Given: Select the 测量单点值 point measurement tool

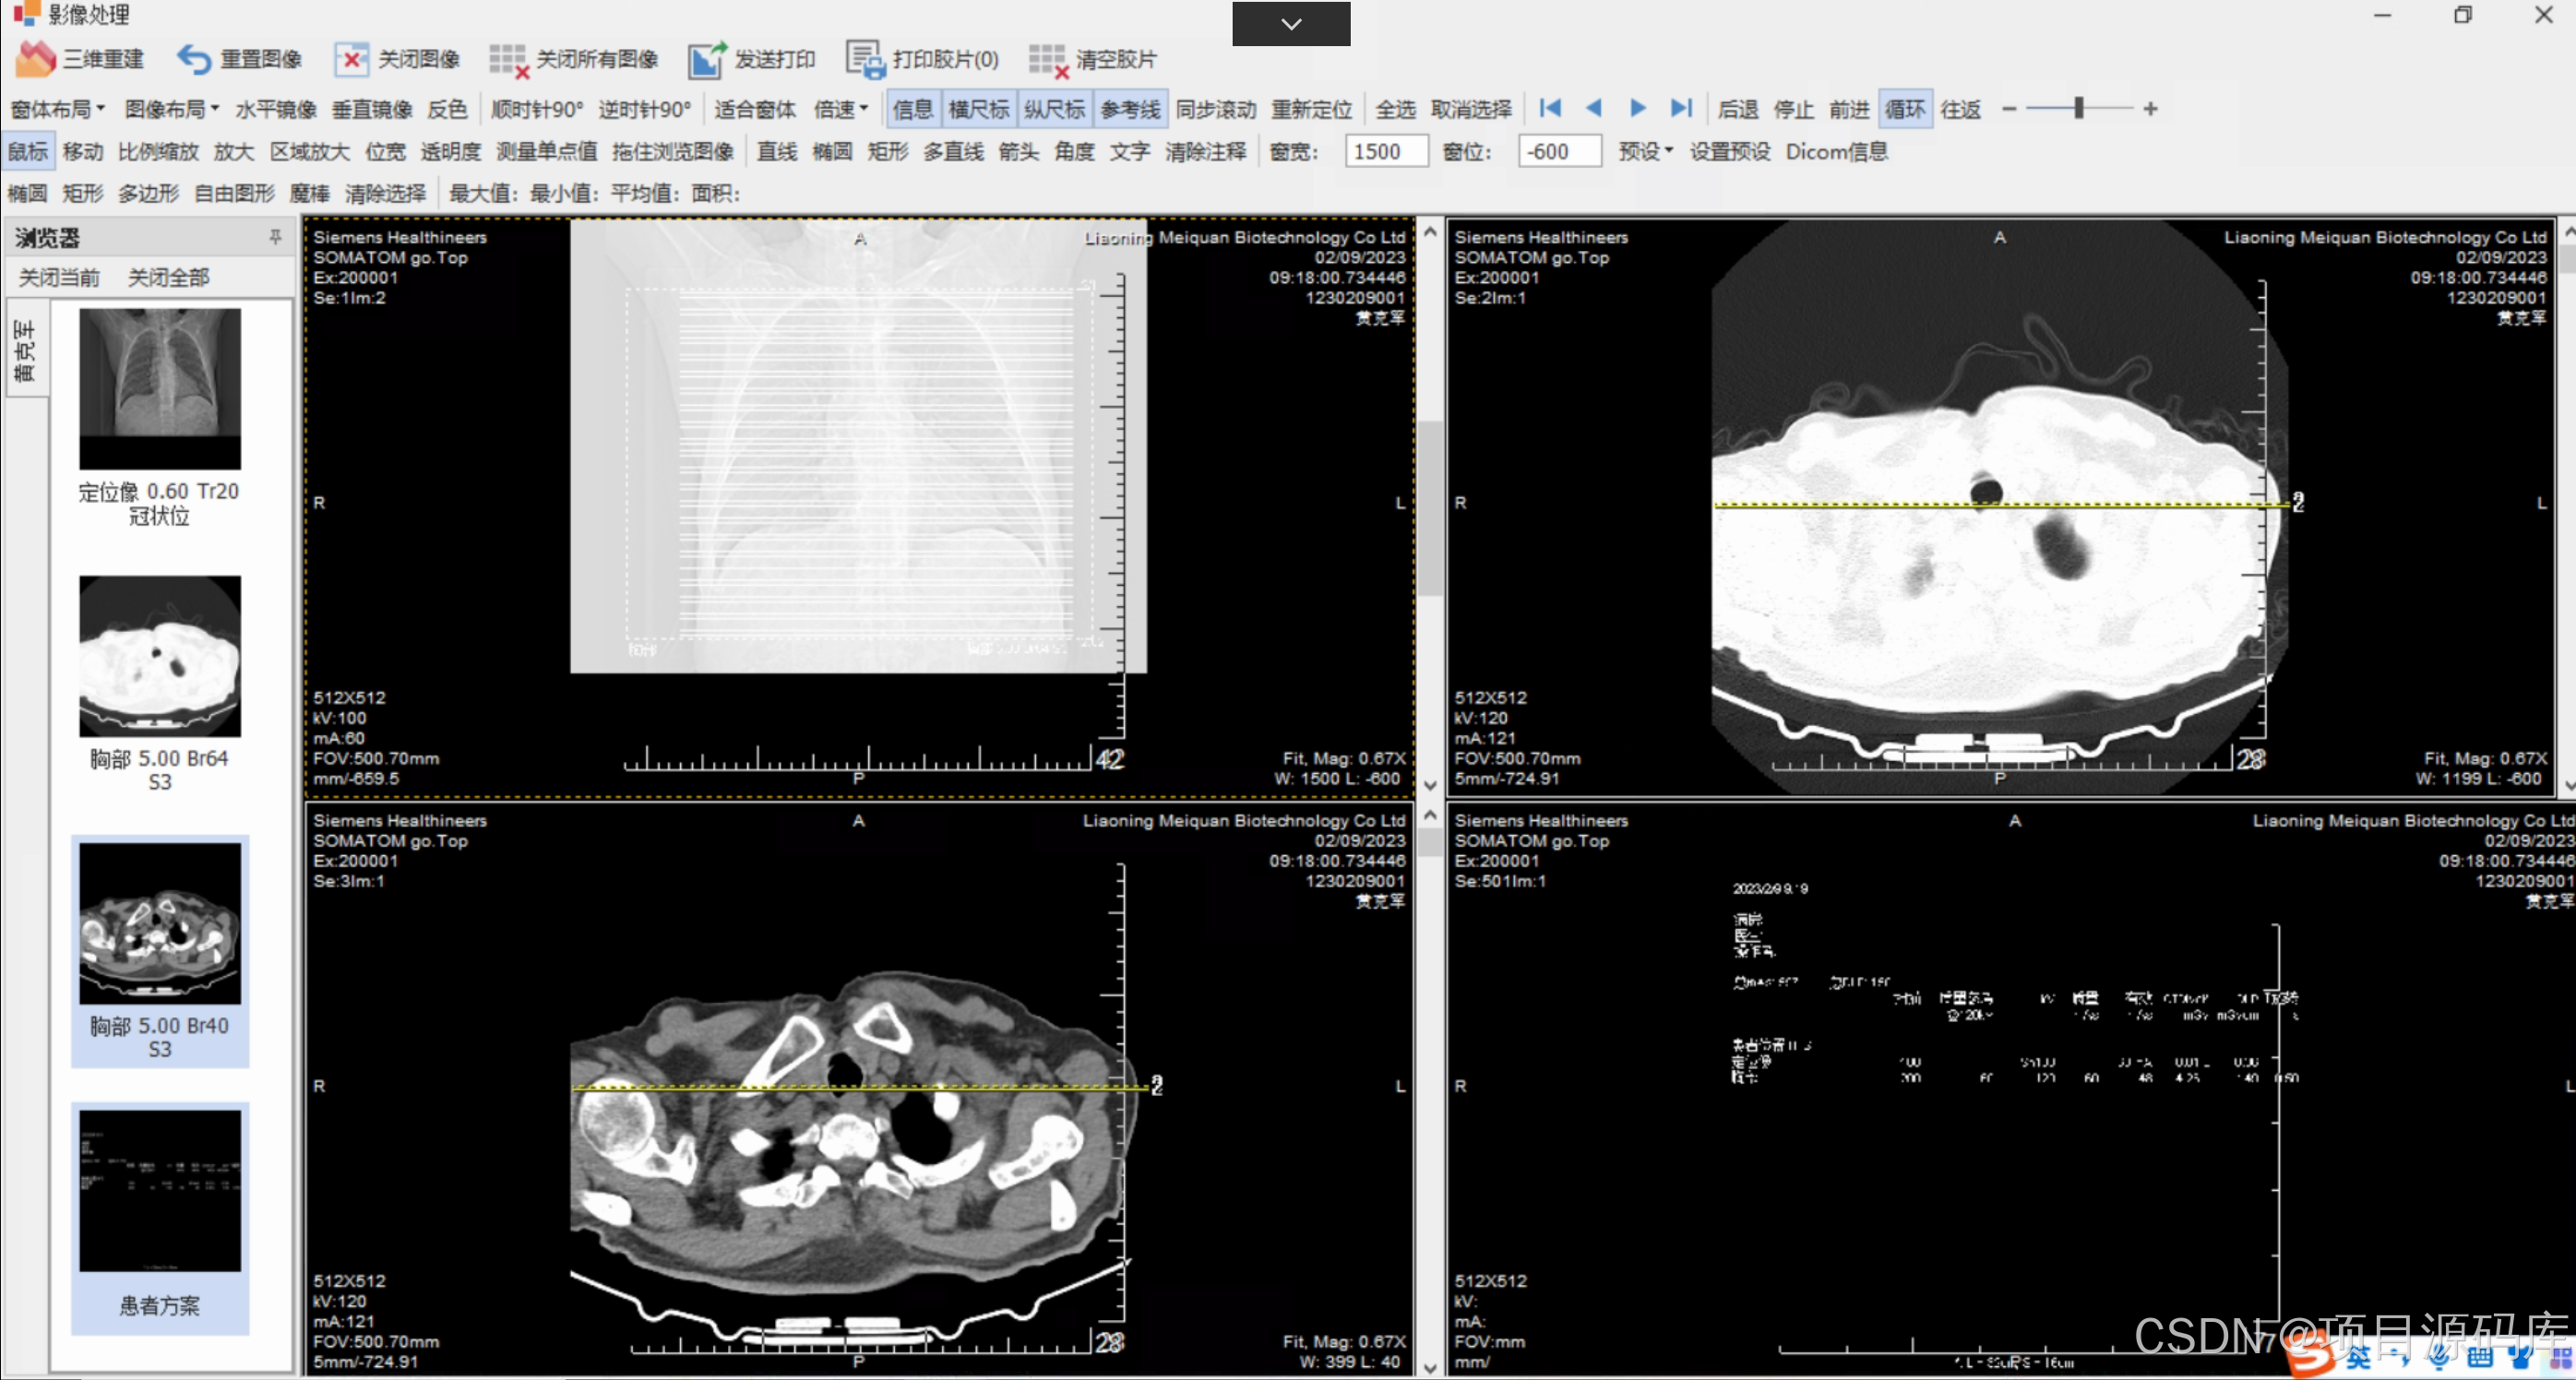Looking at the screenshot, I should [x=546, y=151].
